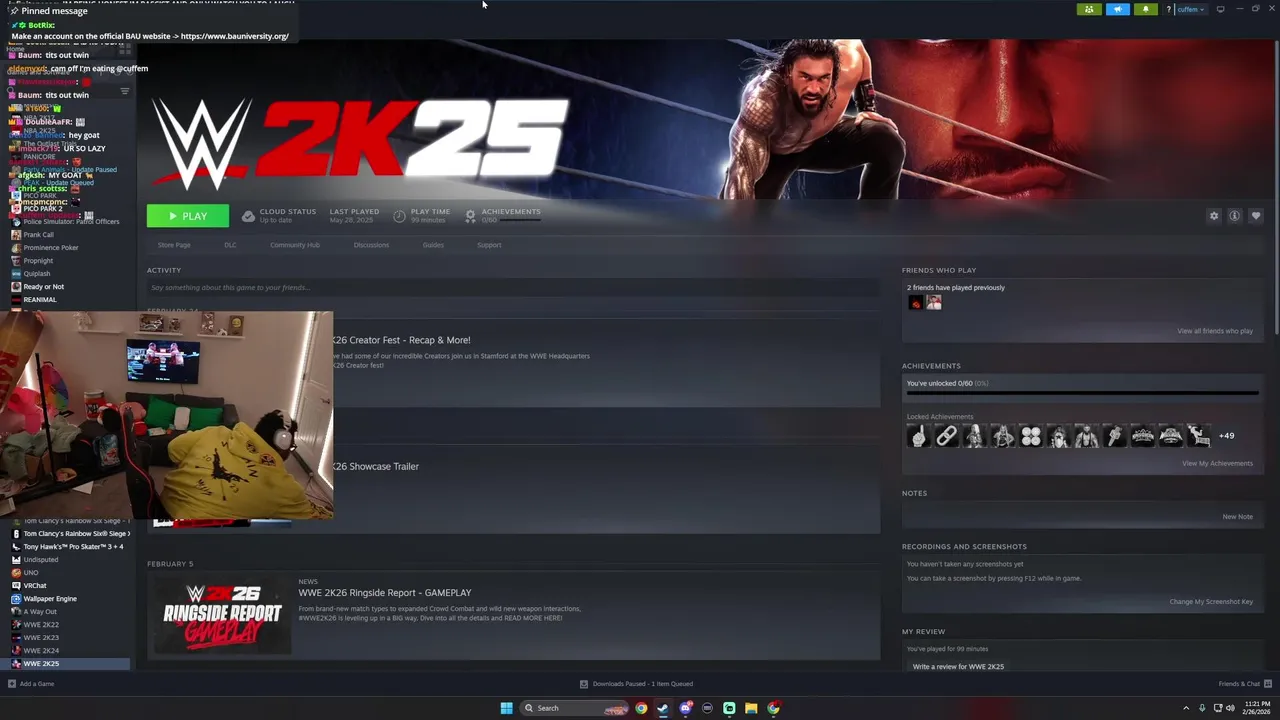
Task: Click second friend avatar in Friends Who Play
Action: coord(934,303)
